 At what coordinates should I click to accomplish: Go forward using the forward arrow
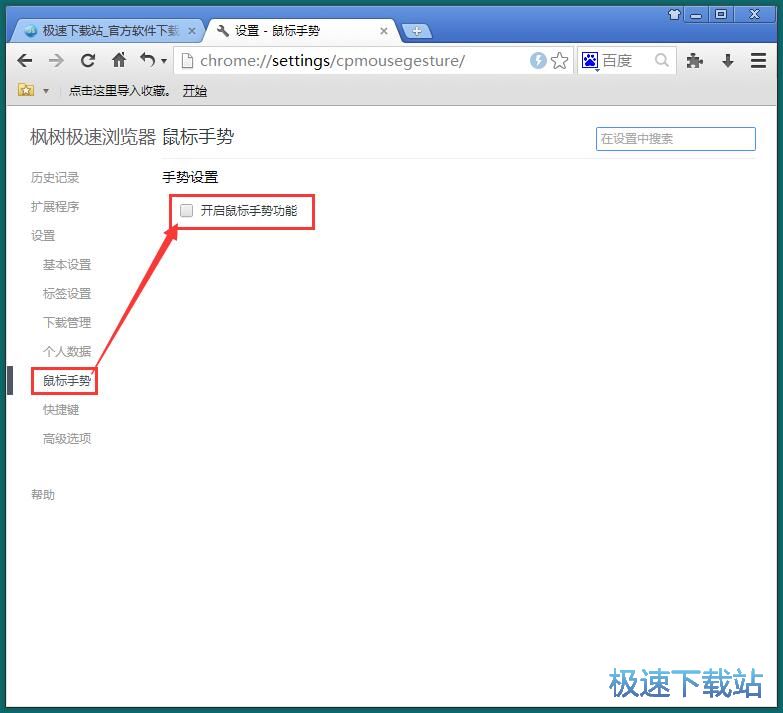[56, 61]
